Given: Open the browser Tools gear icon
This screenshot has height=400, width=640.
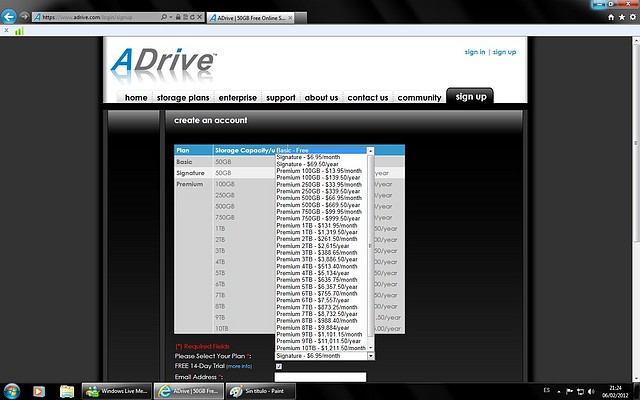Looking at the screenshot, I should pos(633,17).
